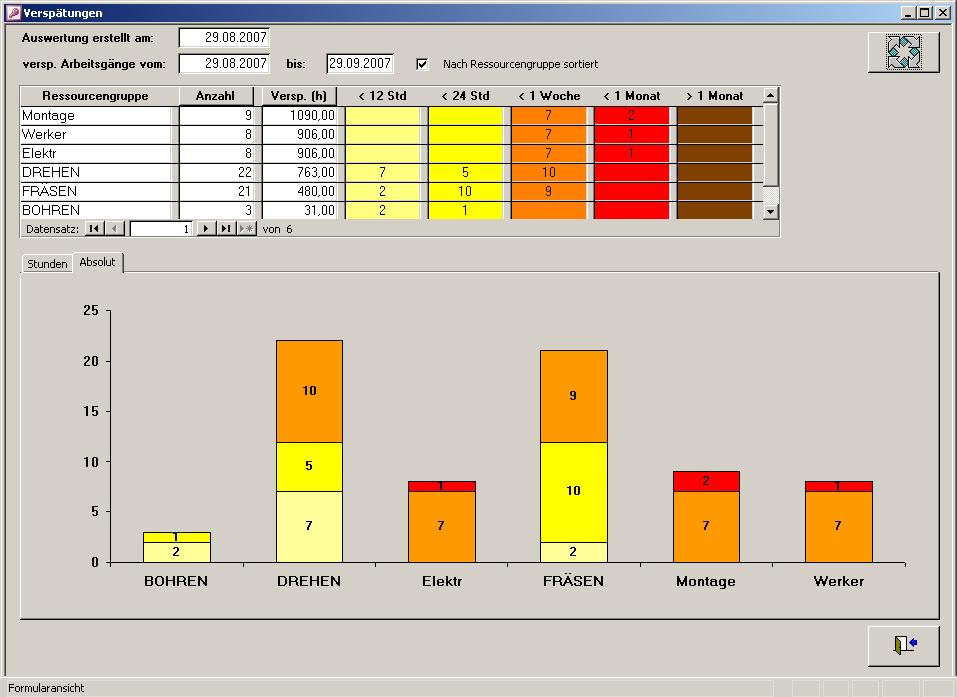957x697 pixels.
Task: Click table scrollbar up arrow
Action: tap(770, 95)
